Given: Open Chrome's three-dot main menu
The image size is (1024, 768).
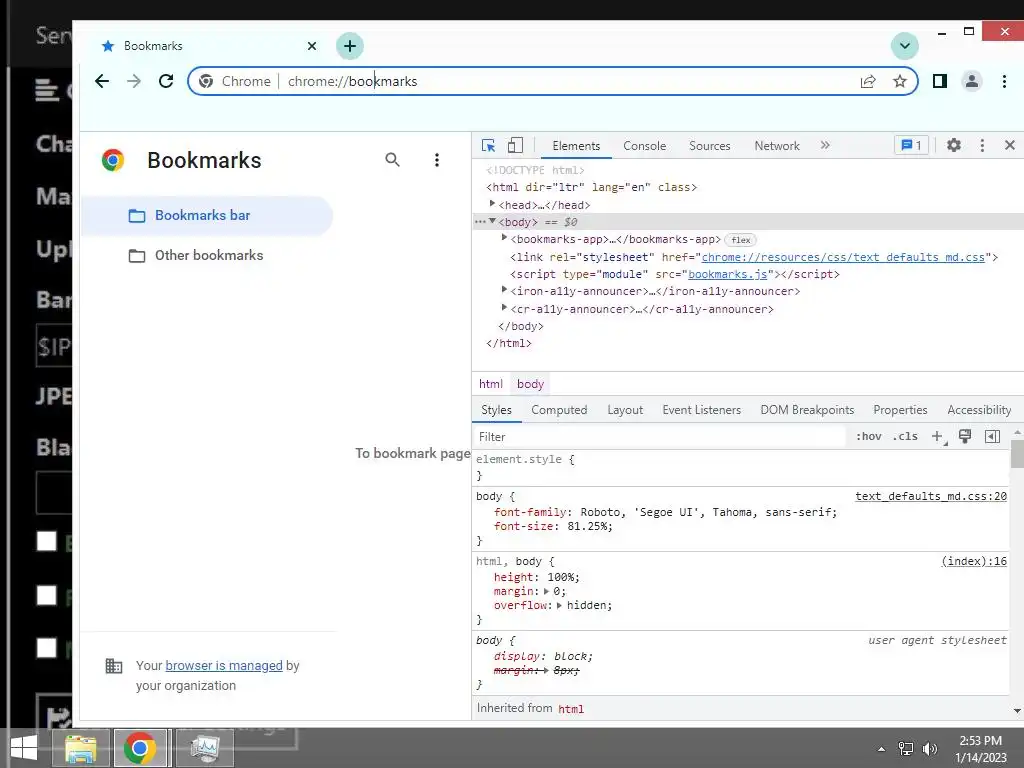Looking at the screenshot, I should (x=1004, y=81).
